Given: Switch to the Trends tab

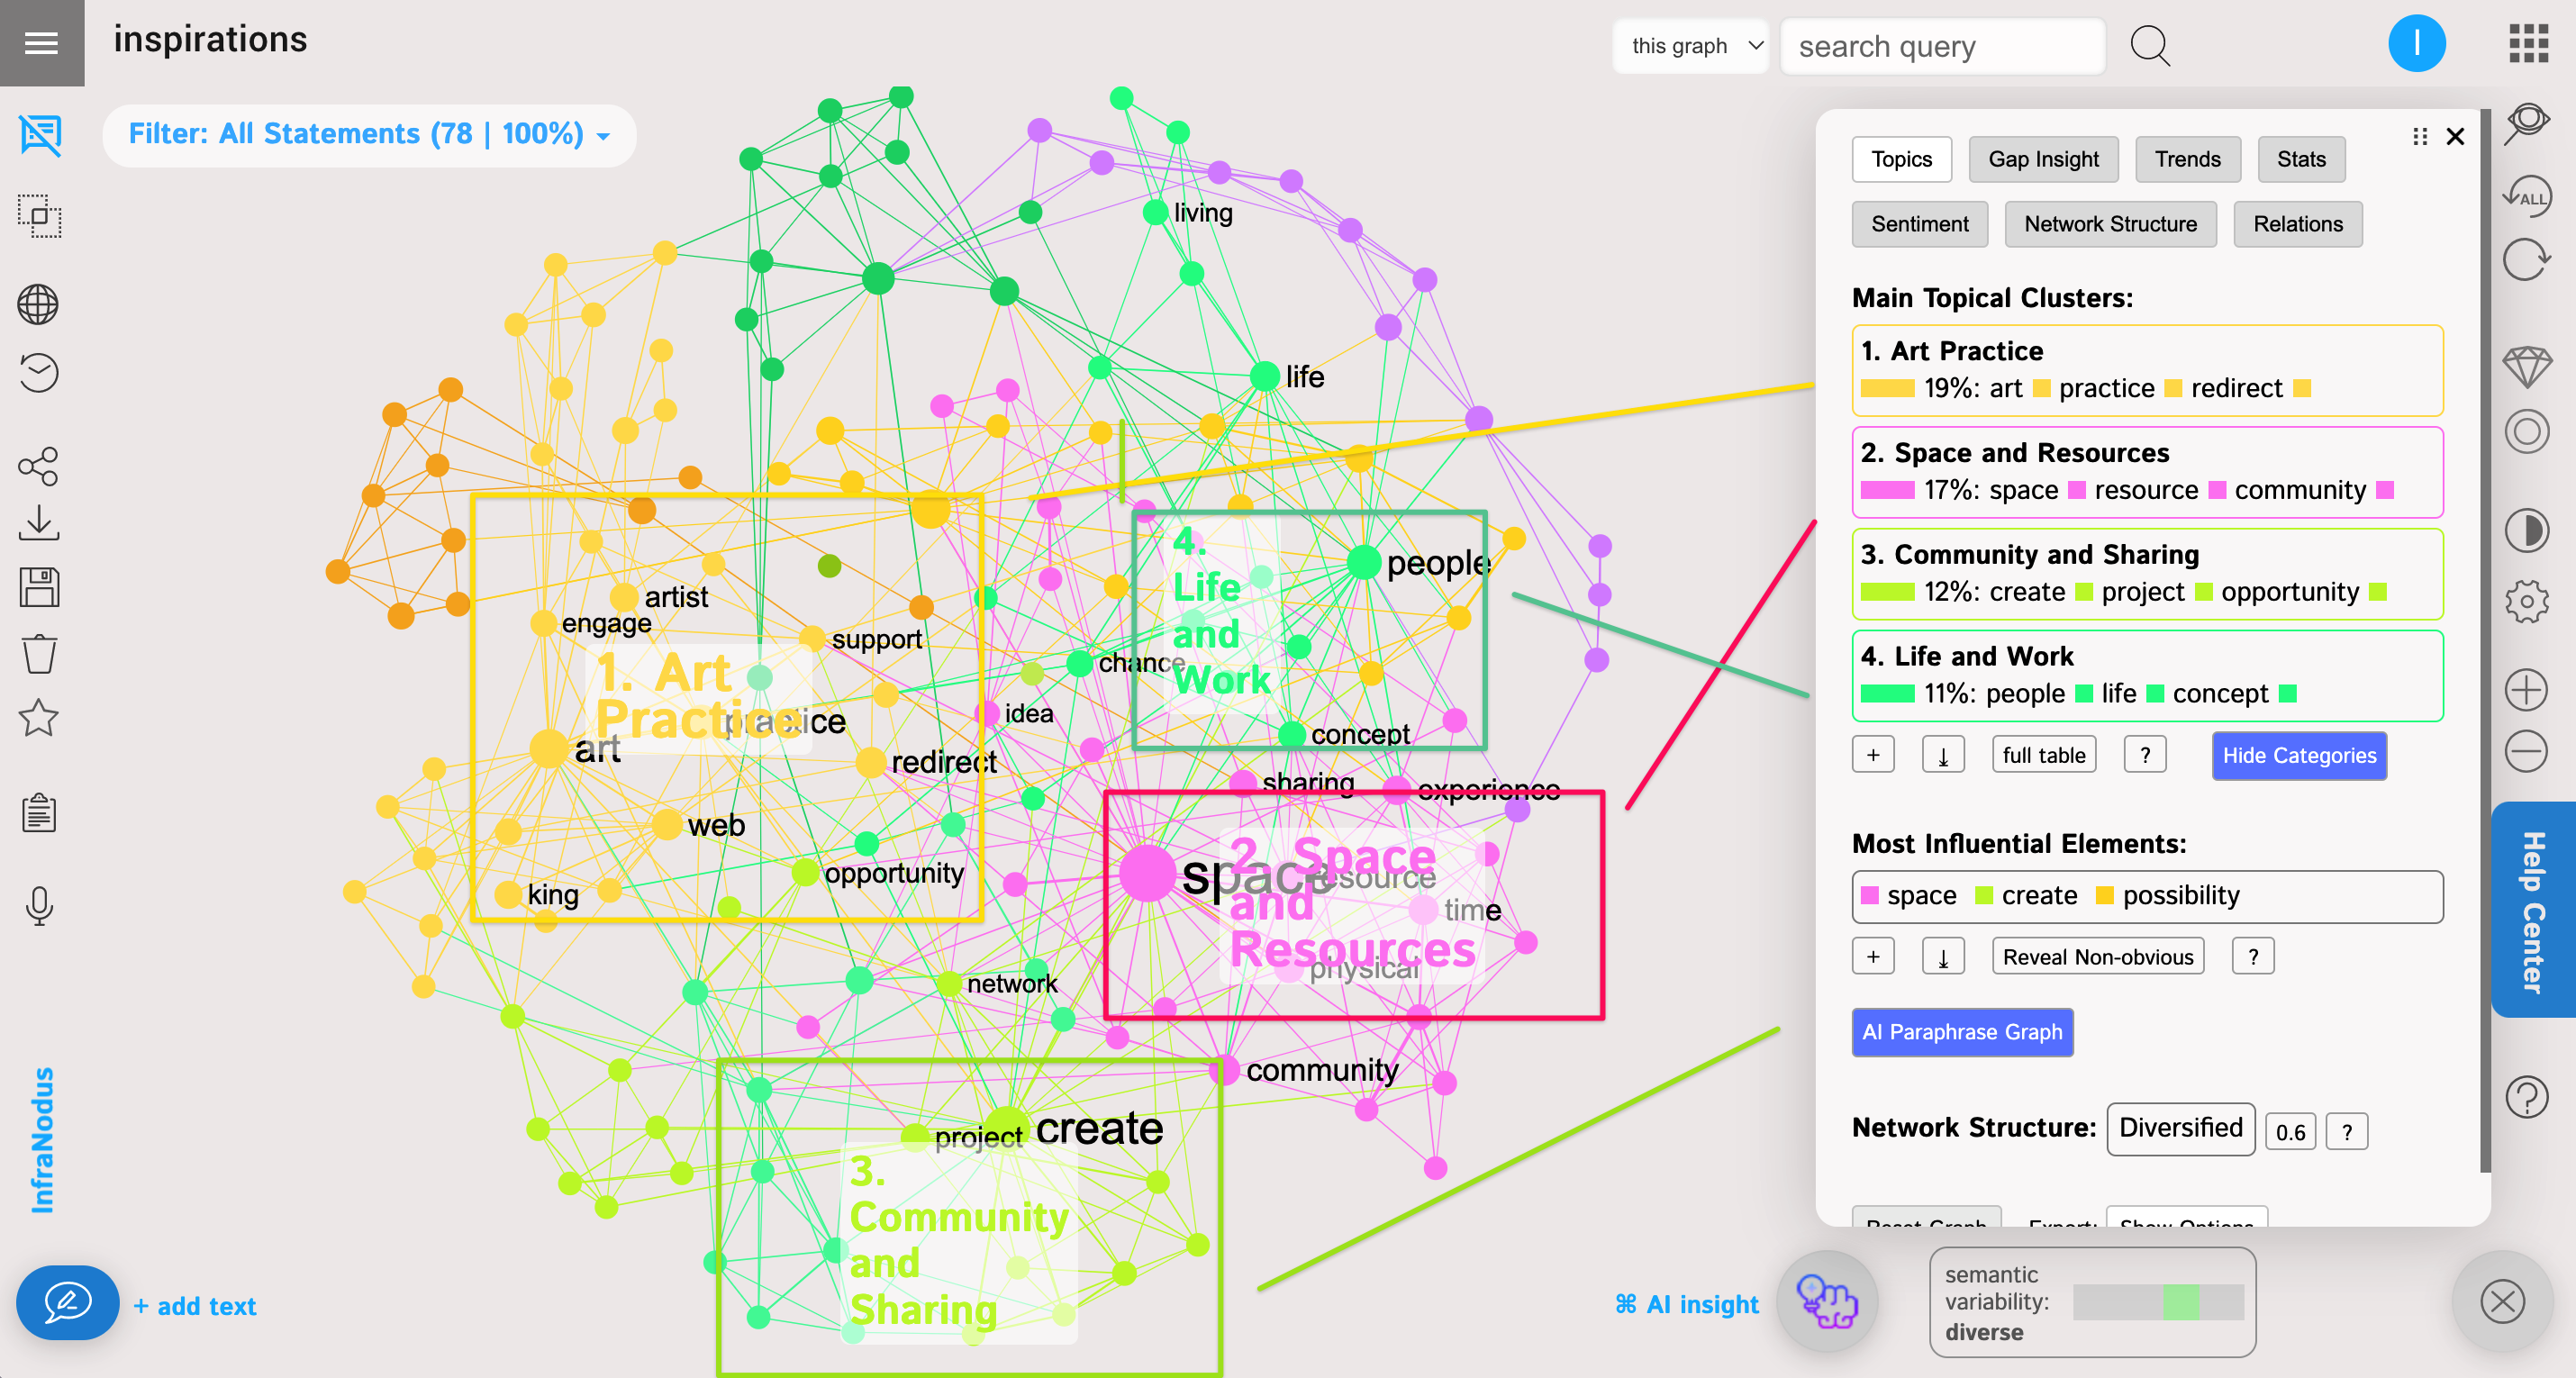Looking at the screenshot, I should click(2187, 159).
